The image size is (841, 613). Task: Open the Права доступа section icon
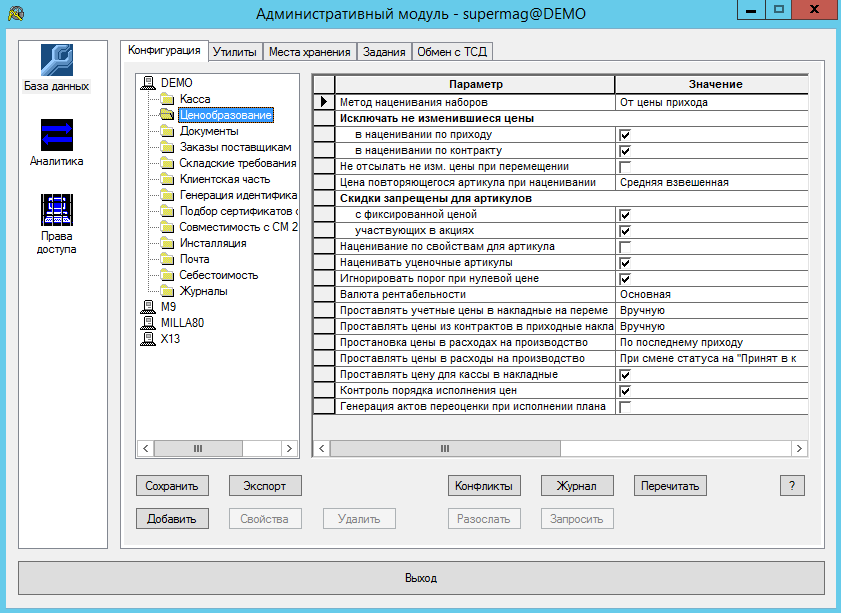56,210
